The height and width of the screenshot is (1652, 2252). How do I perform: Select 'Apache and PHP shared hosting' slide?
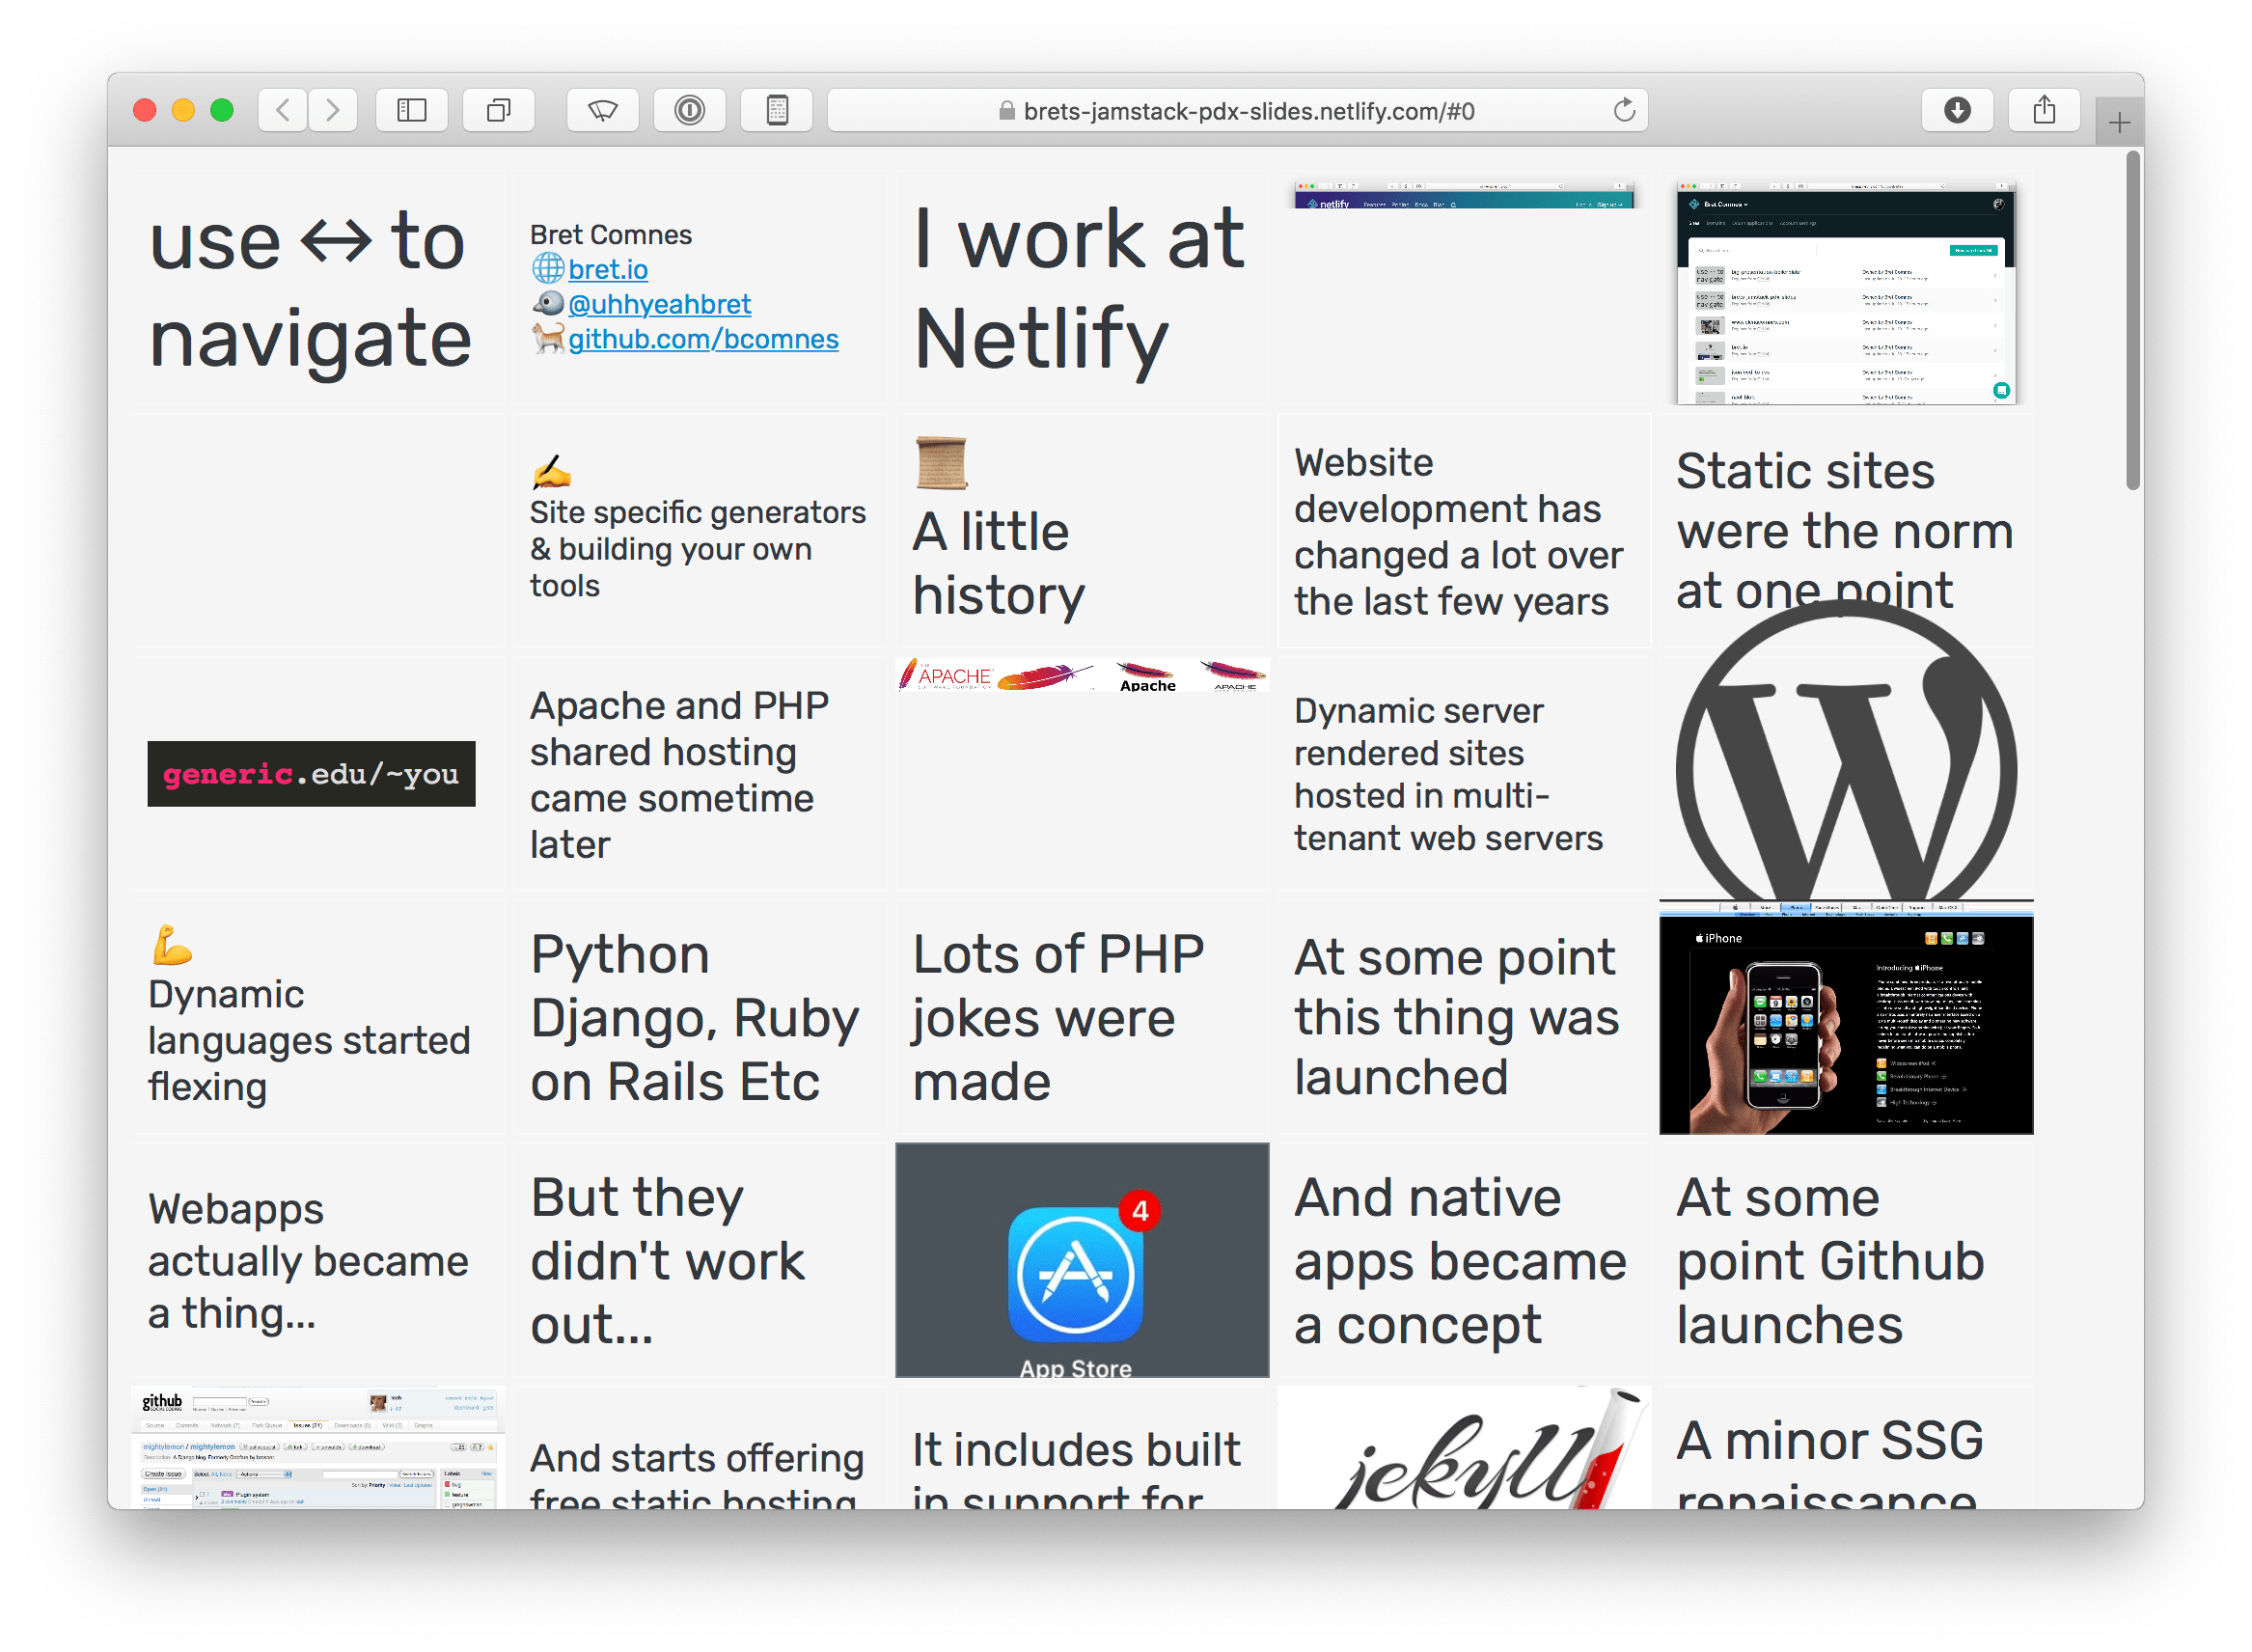pos(700,773)
